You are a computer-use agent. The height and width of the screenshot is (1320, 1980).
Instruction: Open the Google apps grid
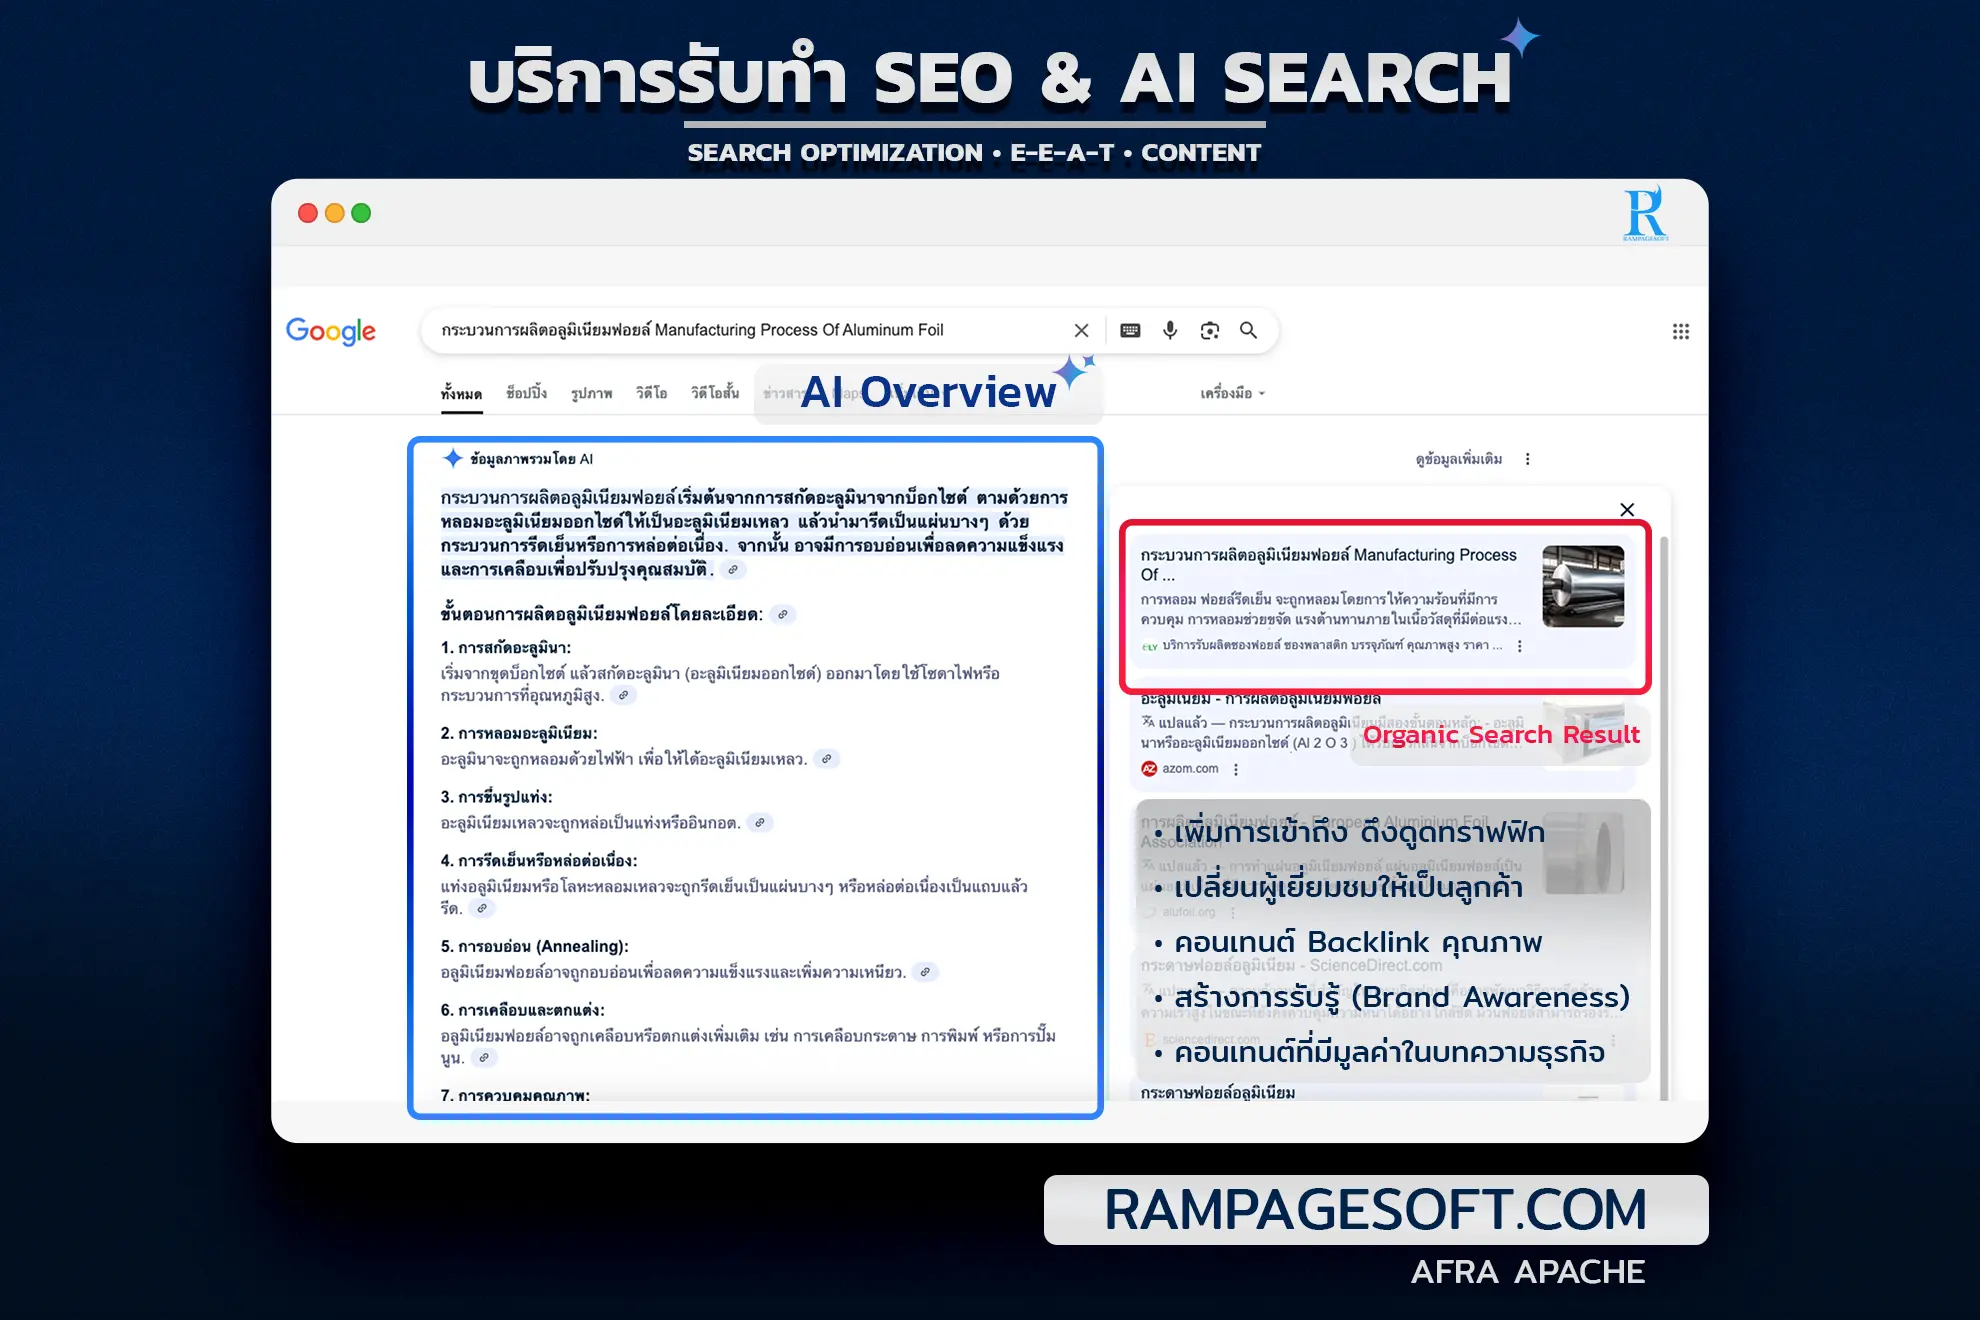click(1681, 331)
